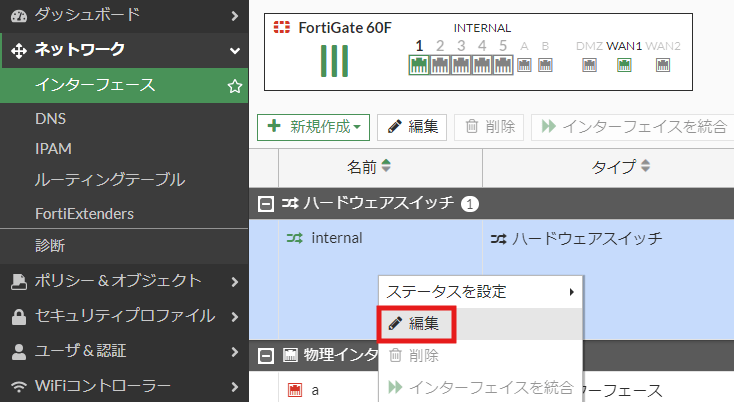Screen dimensions: 734x402
Task: Select port B on FortiGate faceplate
Action: 545,65
